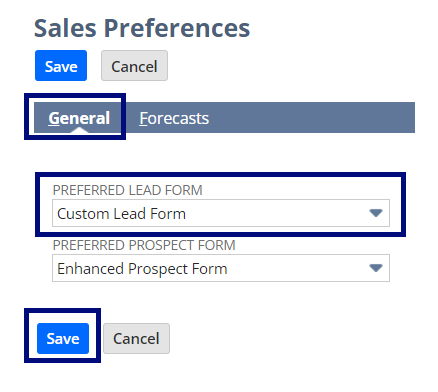
Task: Click blank space inside Prospect Form combo box
Action: click(x=297, y=268)
